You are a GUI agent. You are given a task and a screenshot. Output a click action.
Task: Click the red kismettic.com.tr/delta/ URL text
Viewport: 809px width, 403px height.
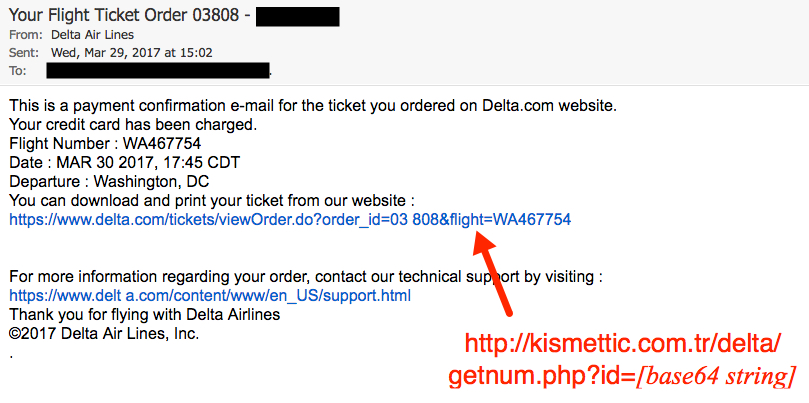(623, 344)
